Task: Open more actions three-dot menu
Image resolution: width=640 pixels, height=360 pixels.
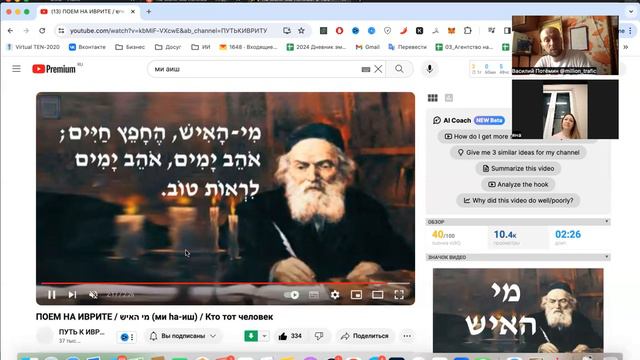Action: coord(407,336)
